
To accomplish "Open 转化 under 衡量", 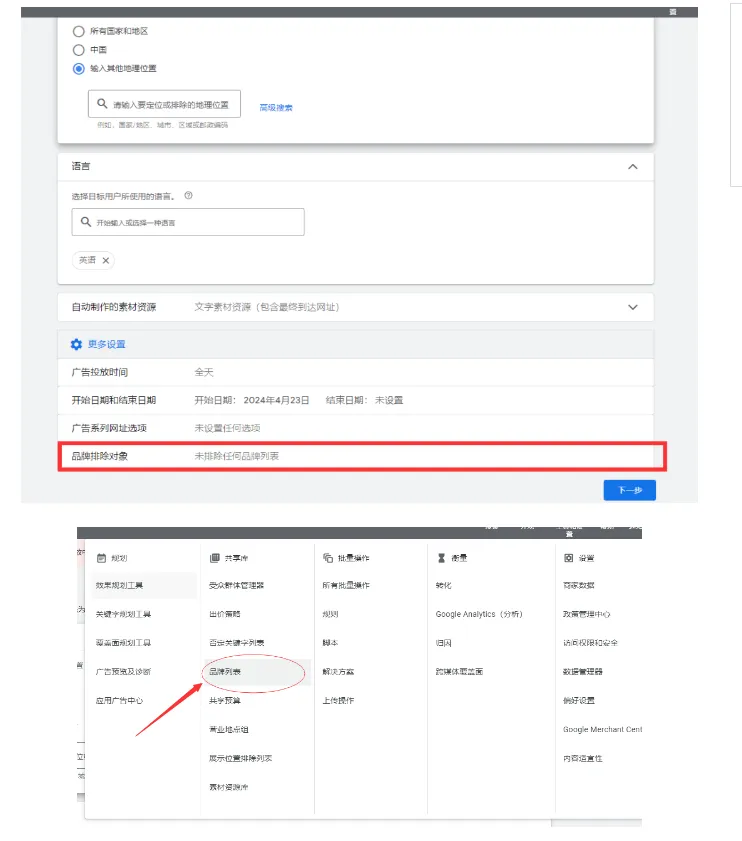I will pos(443,585).
